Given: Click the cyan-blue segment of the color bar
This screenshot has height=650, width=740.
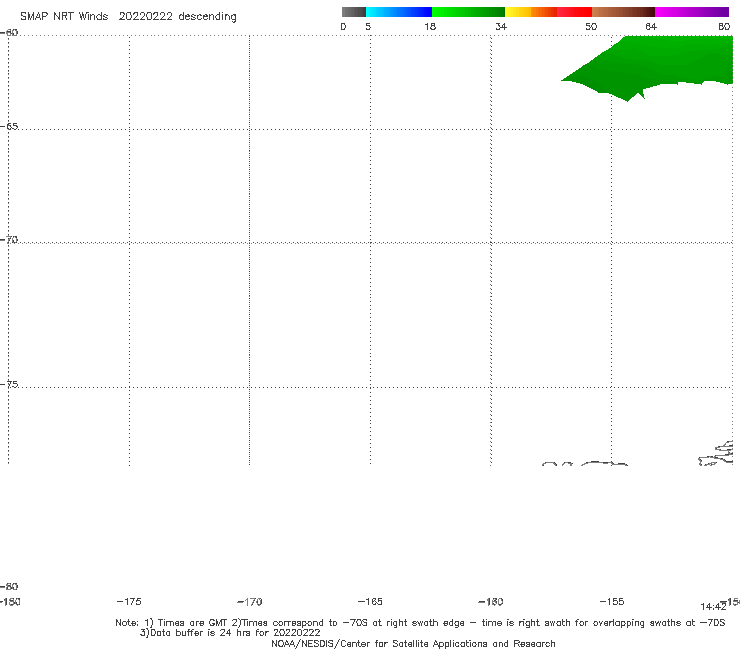Looking at the screenshot, I should (399, 12).
